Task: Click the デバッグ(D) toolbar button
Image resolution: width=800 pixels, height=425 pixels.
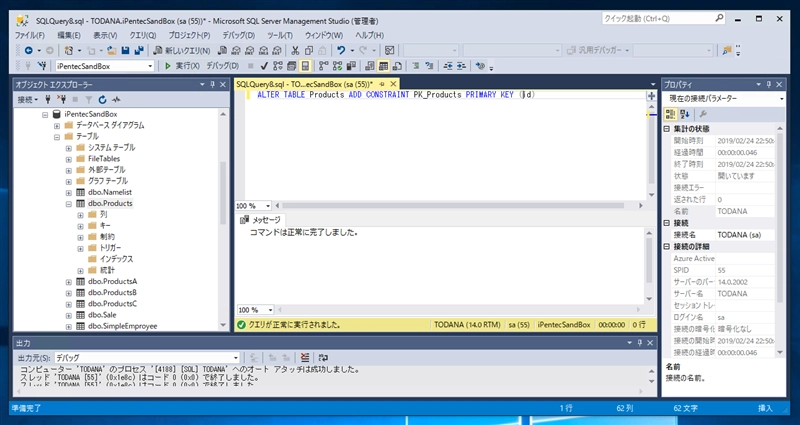Action: 222,66
